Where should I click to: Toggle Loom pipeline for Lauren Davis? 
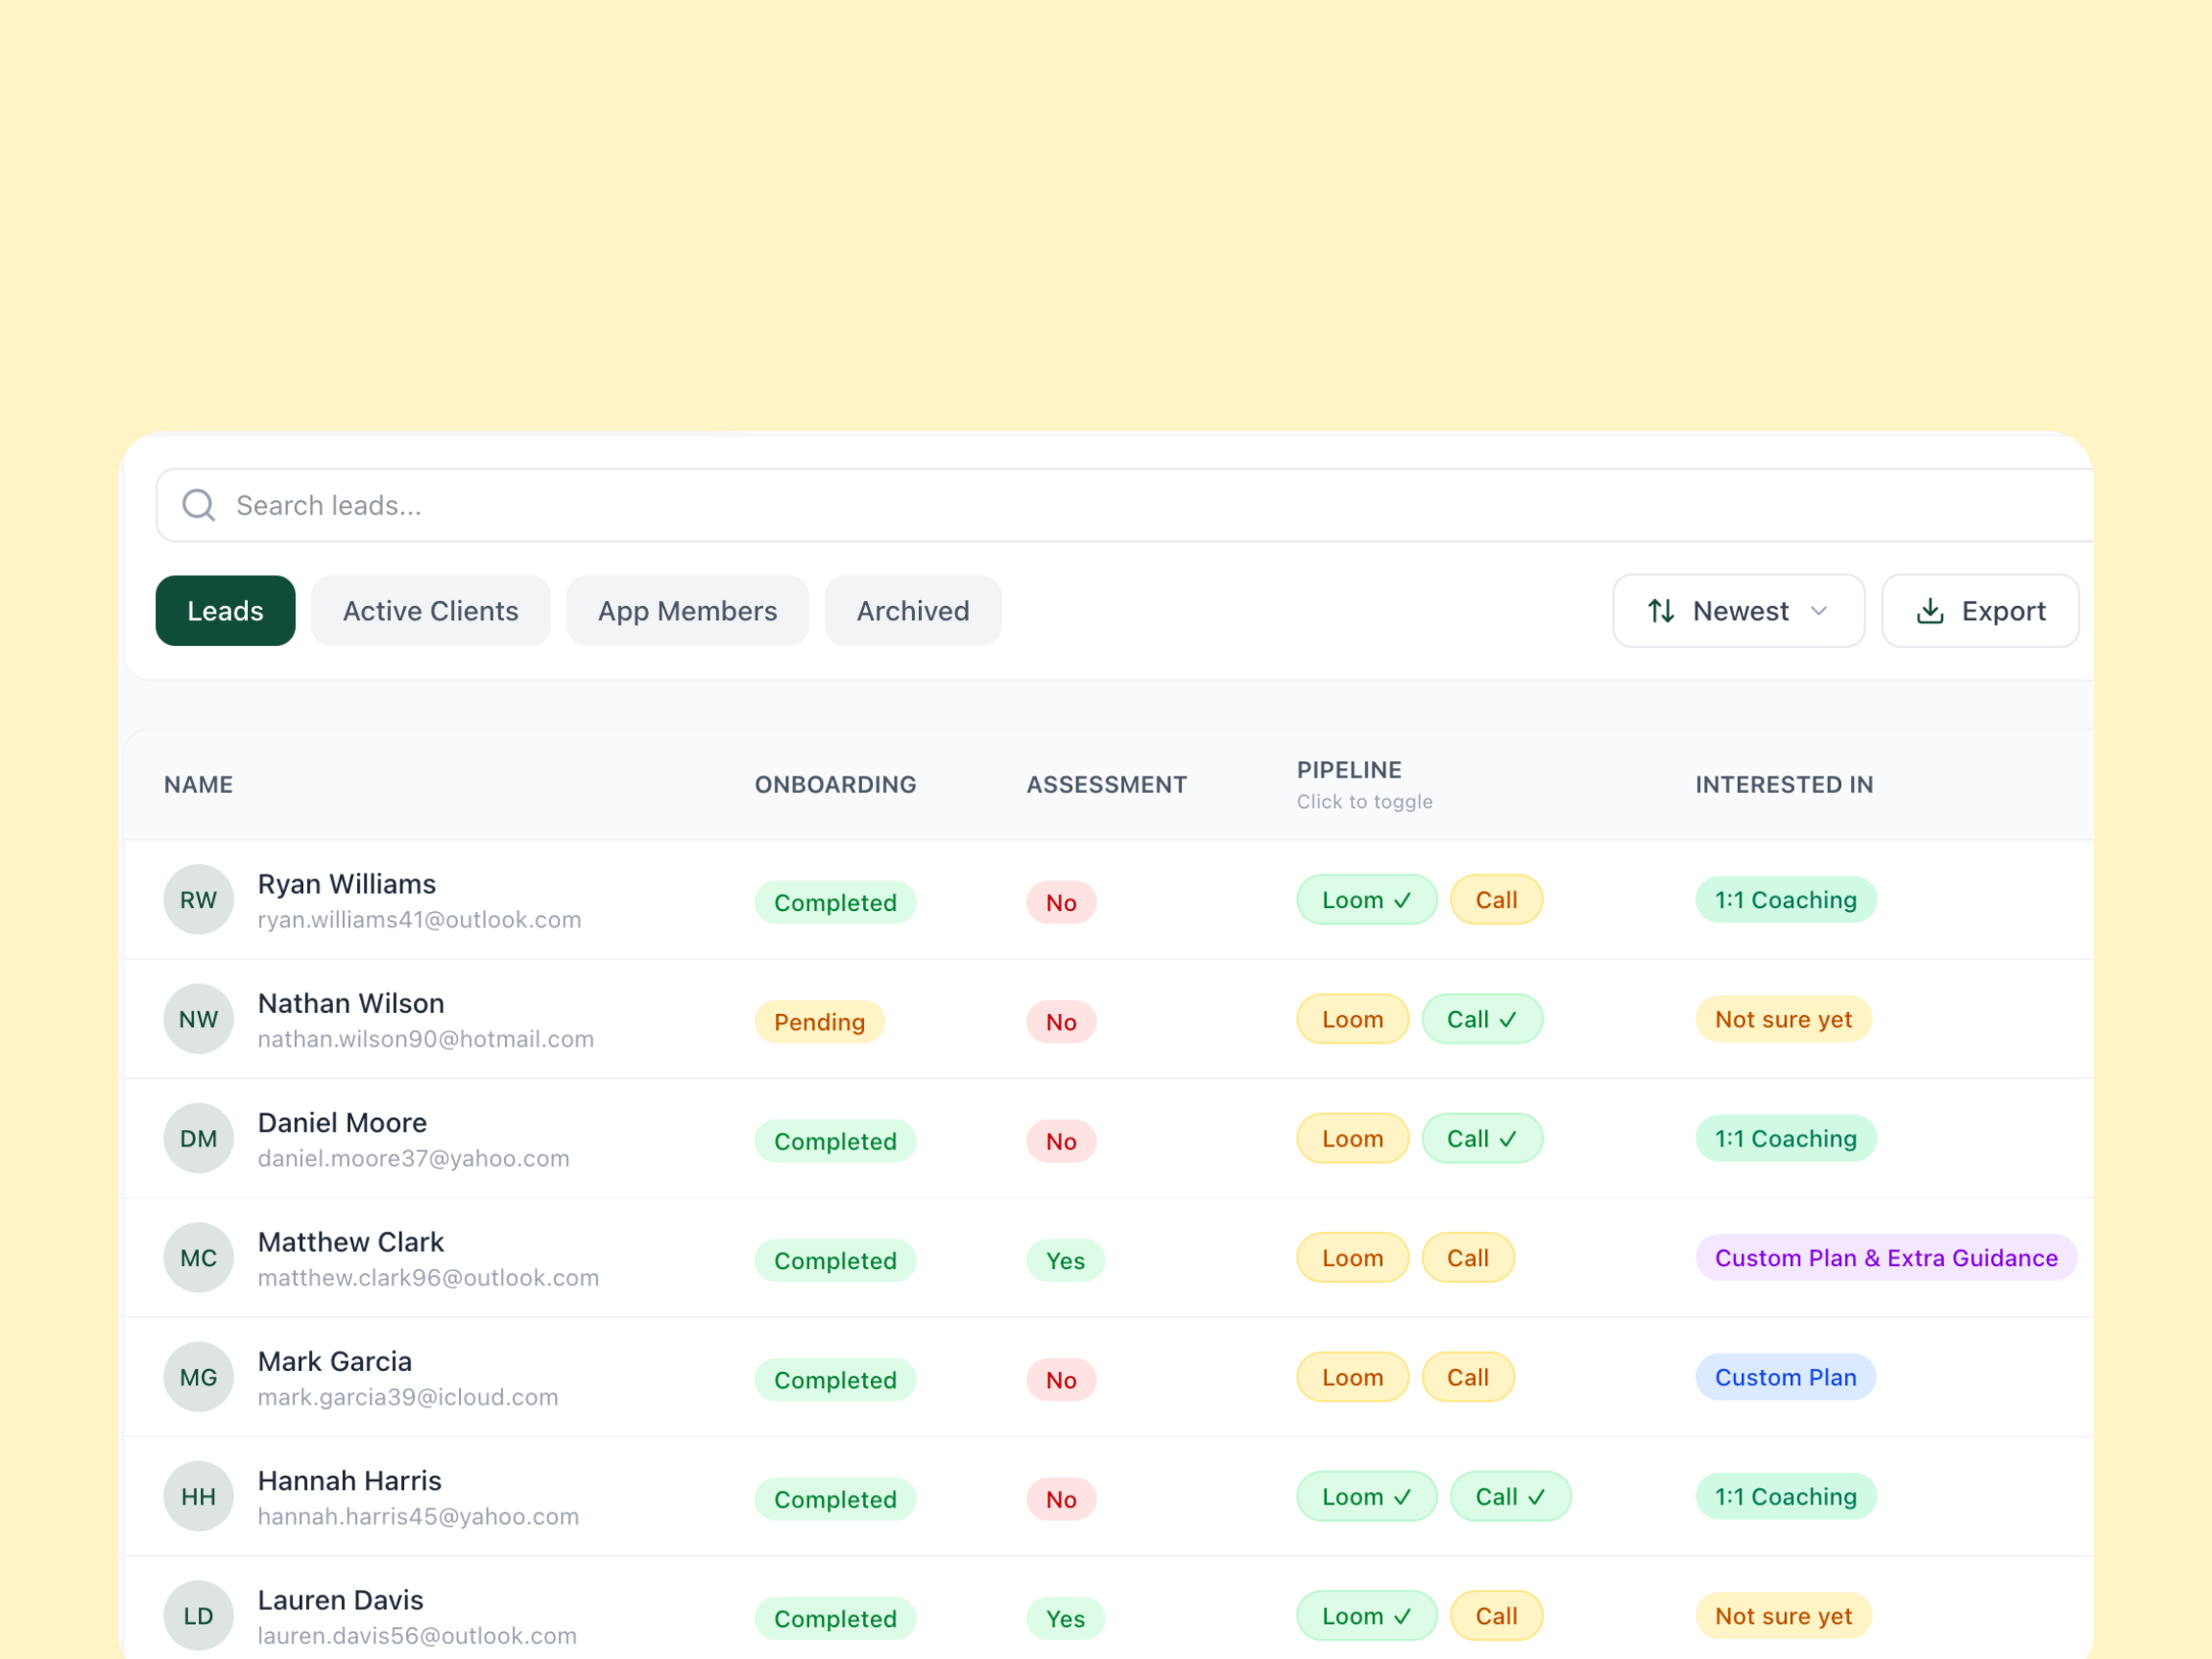(x=1366, y=1616)
